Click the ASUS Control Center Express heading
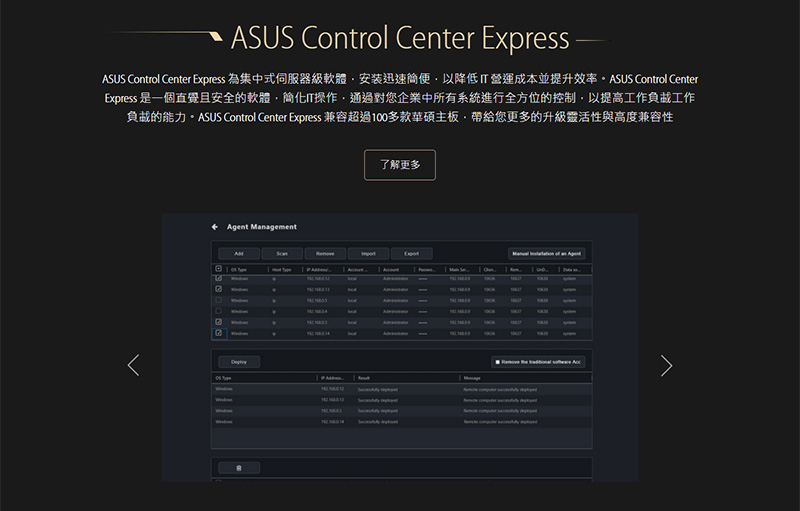Viewport: 800px width, 511px height. pos(400,38)
